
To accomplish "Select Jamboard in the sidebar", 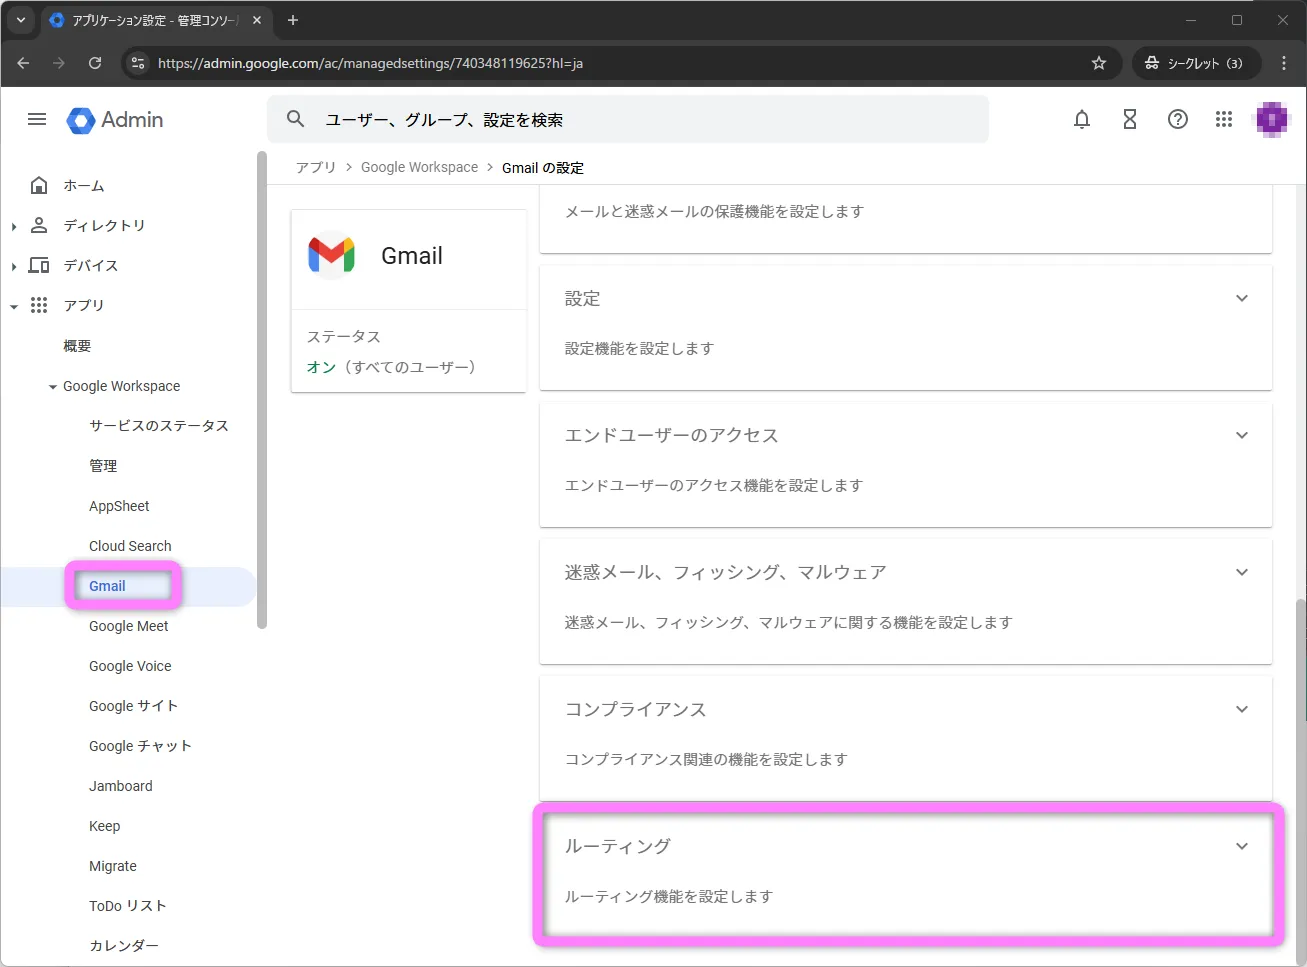I will pos(121,786).
